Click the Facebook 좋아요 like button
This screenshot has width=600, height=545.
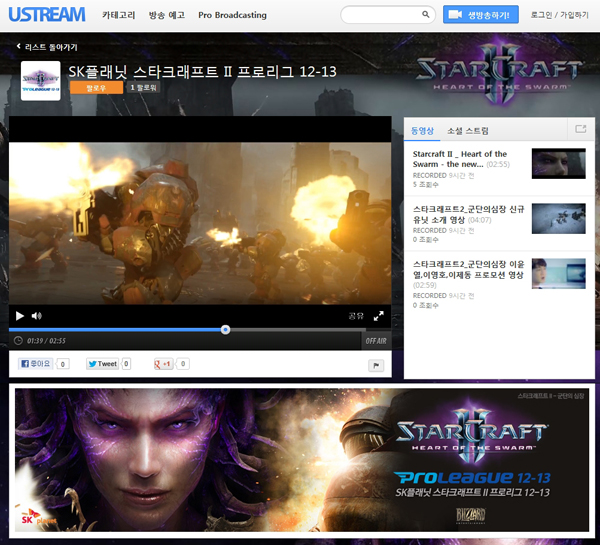pos(36,365)
